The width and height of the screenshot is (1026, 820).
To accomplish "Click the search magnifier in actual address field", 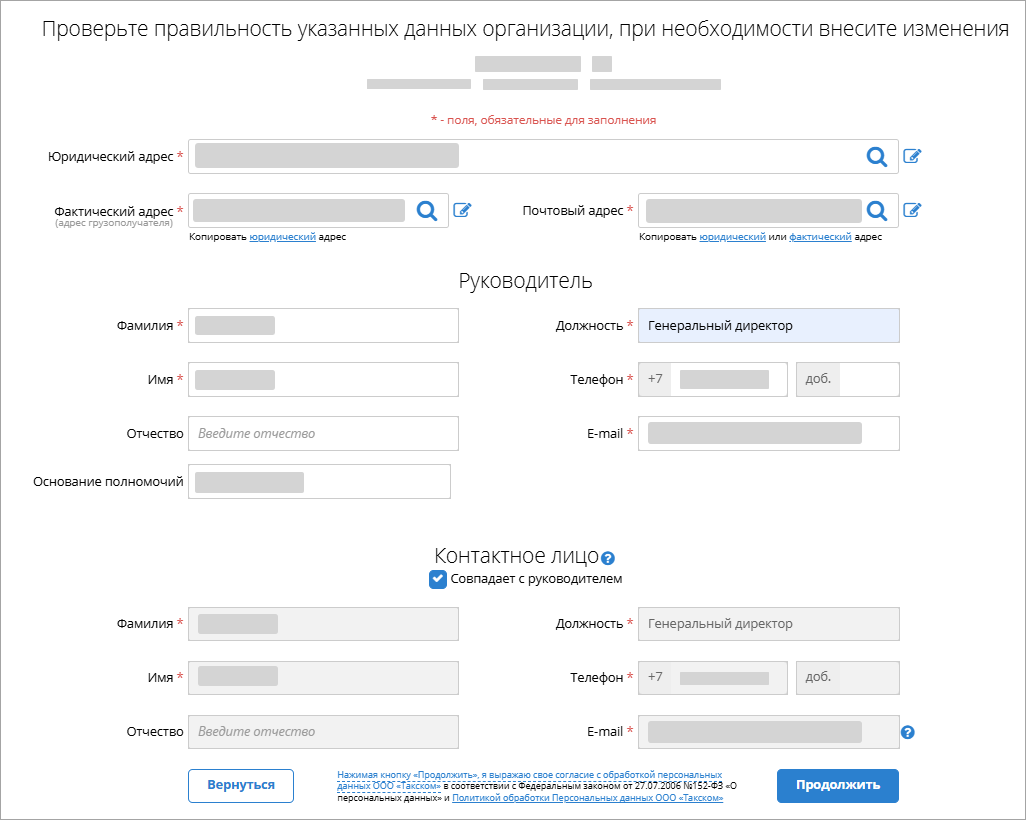I will click(427, 210).
